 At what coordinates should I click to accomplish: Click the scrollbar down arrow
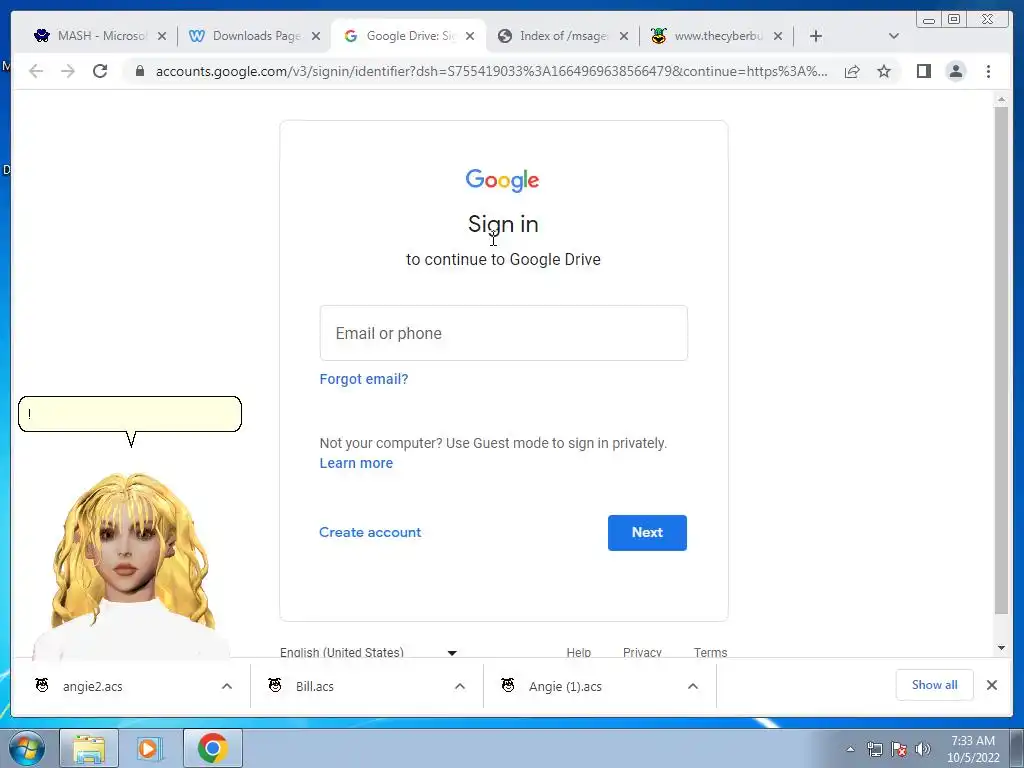[1001, 648]
